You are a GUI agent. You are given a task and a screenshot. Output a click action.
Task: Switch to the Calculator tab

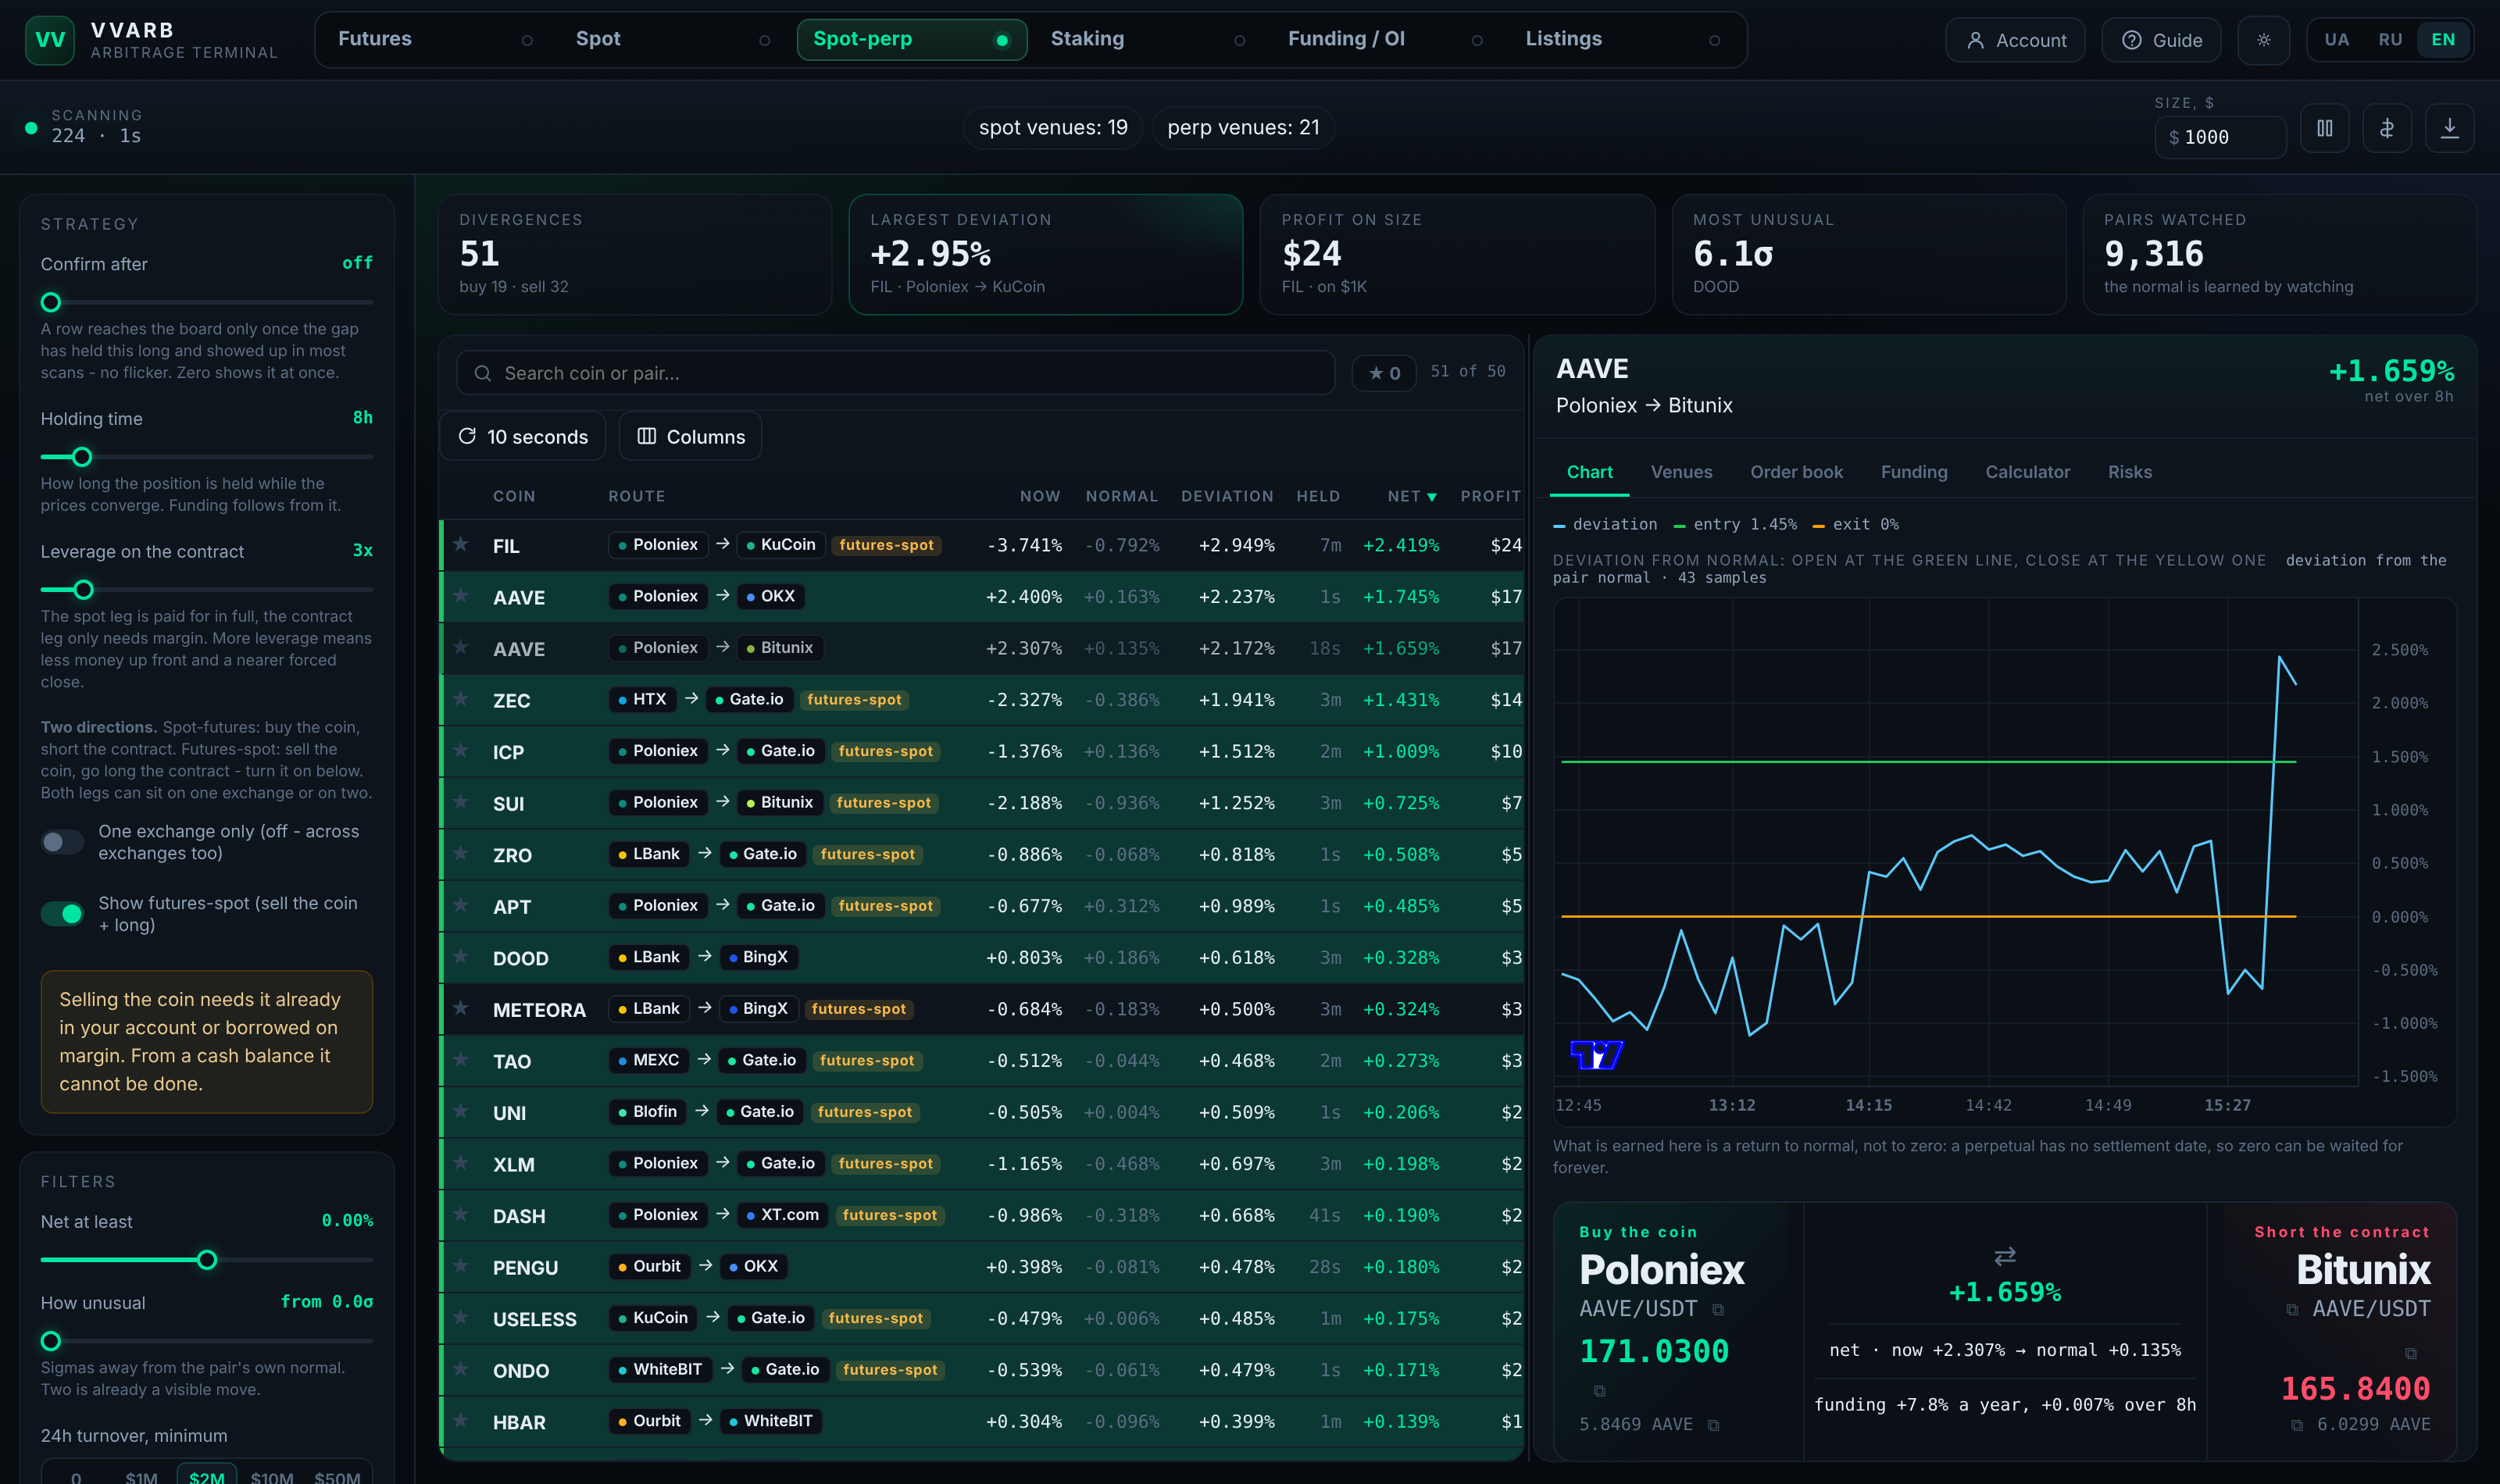[2027, 472]
